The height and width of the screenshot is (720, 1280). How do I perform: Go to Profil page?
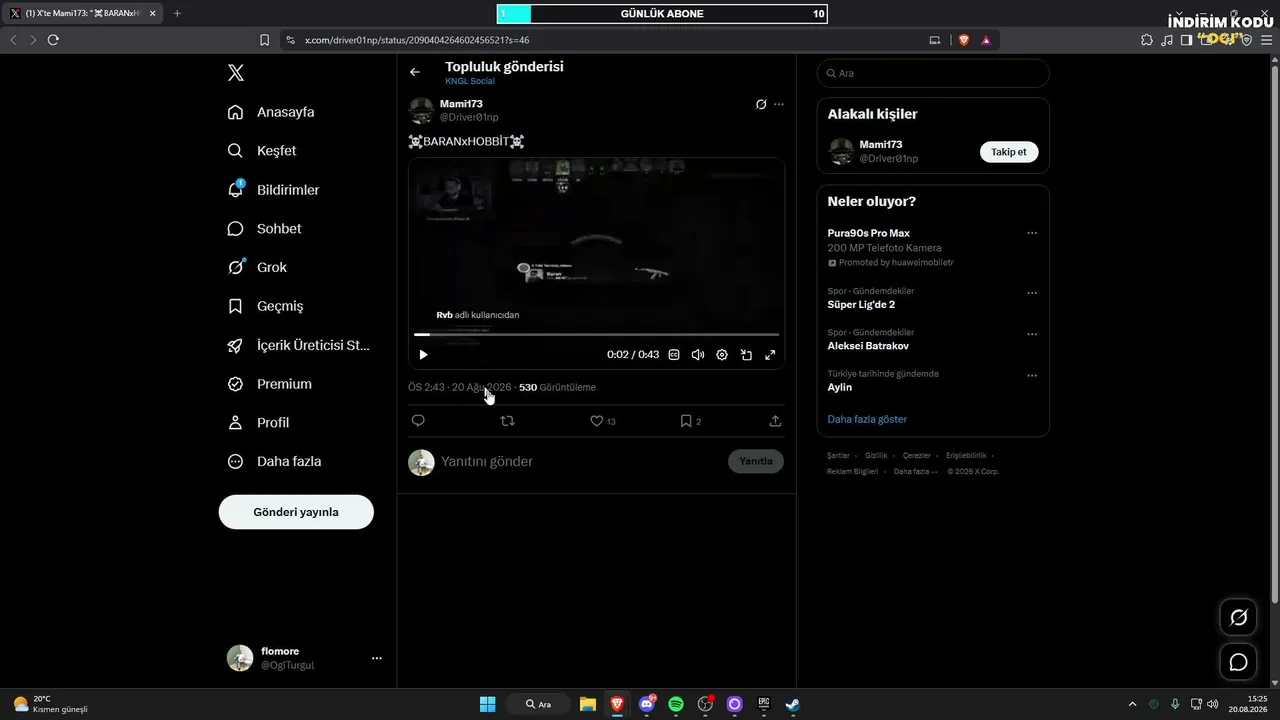(258, 423)
